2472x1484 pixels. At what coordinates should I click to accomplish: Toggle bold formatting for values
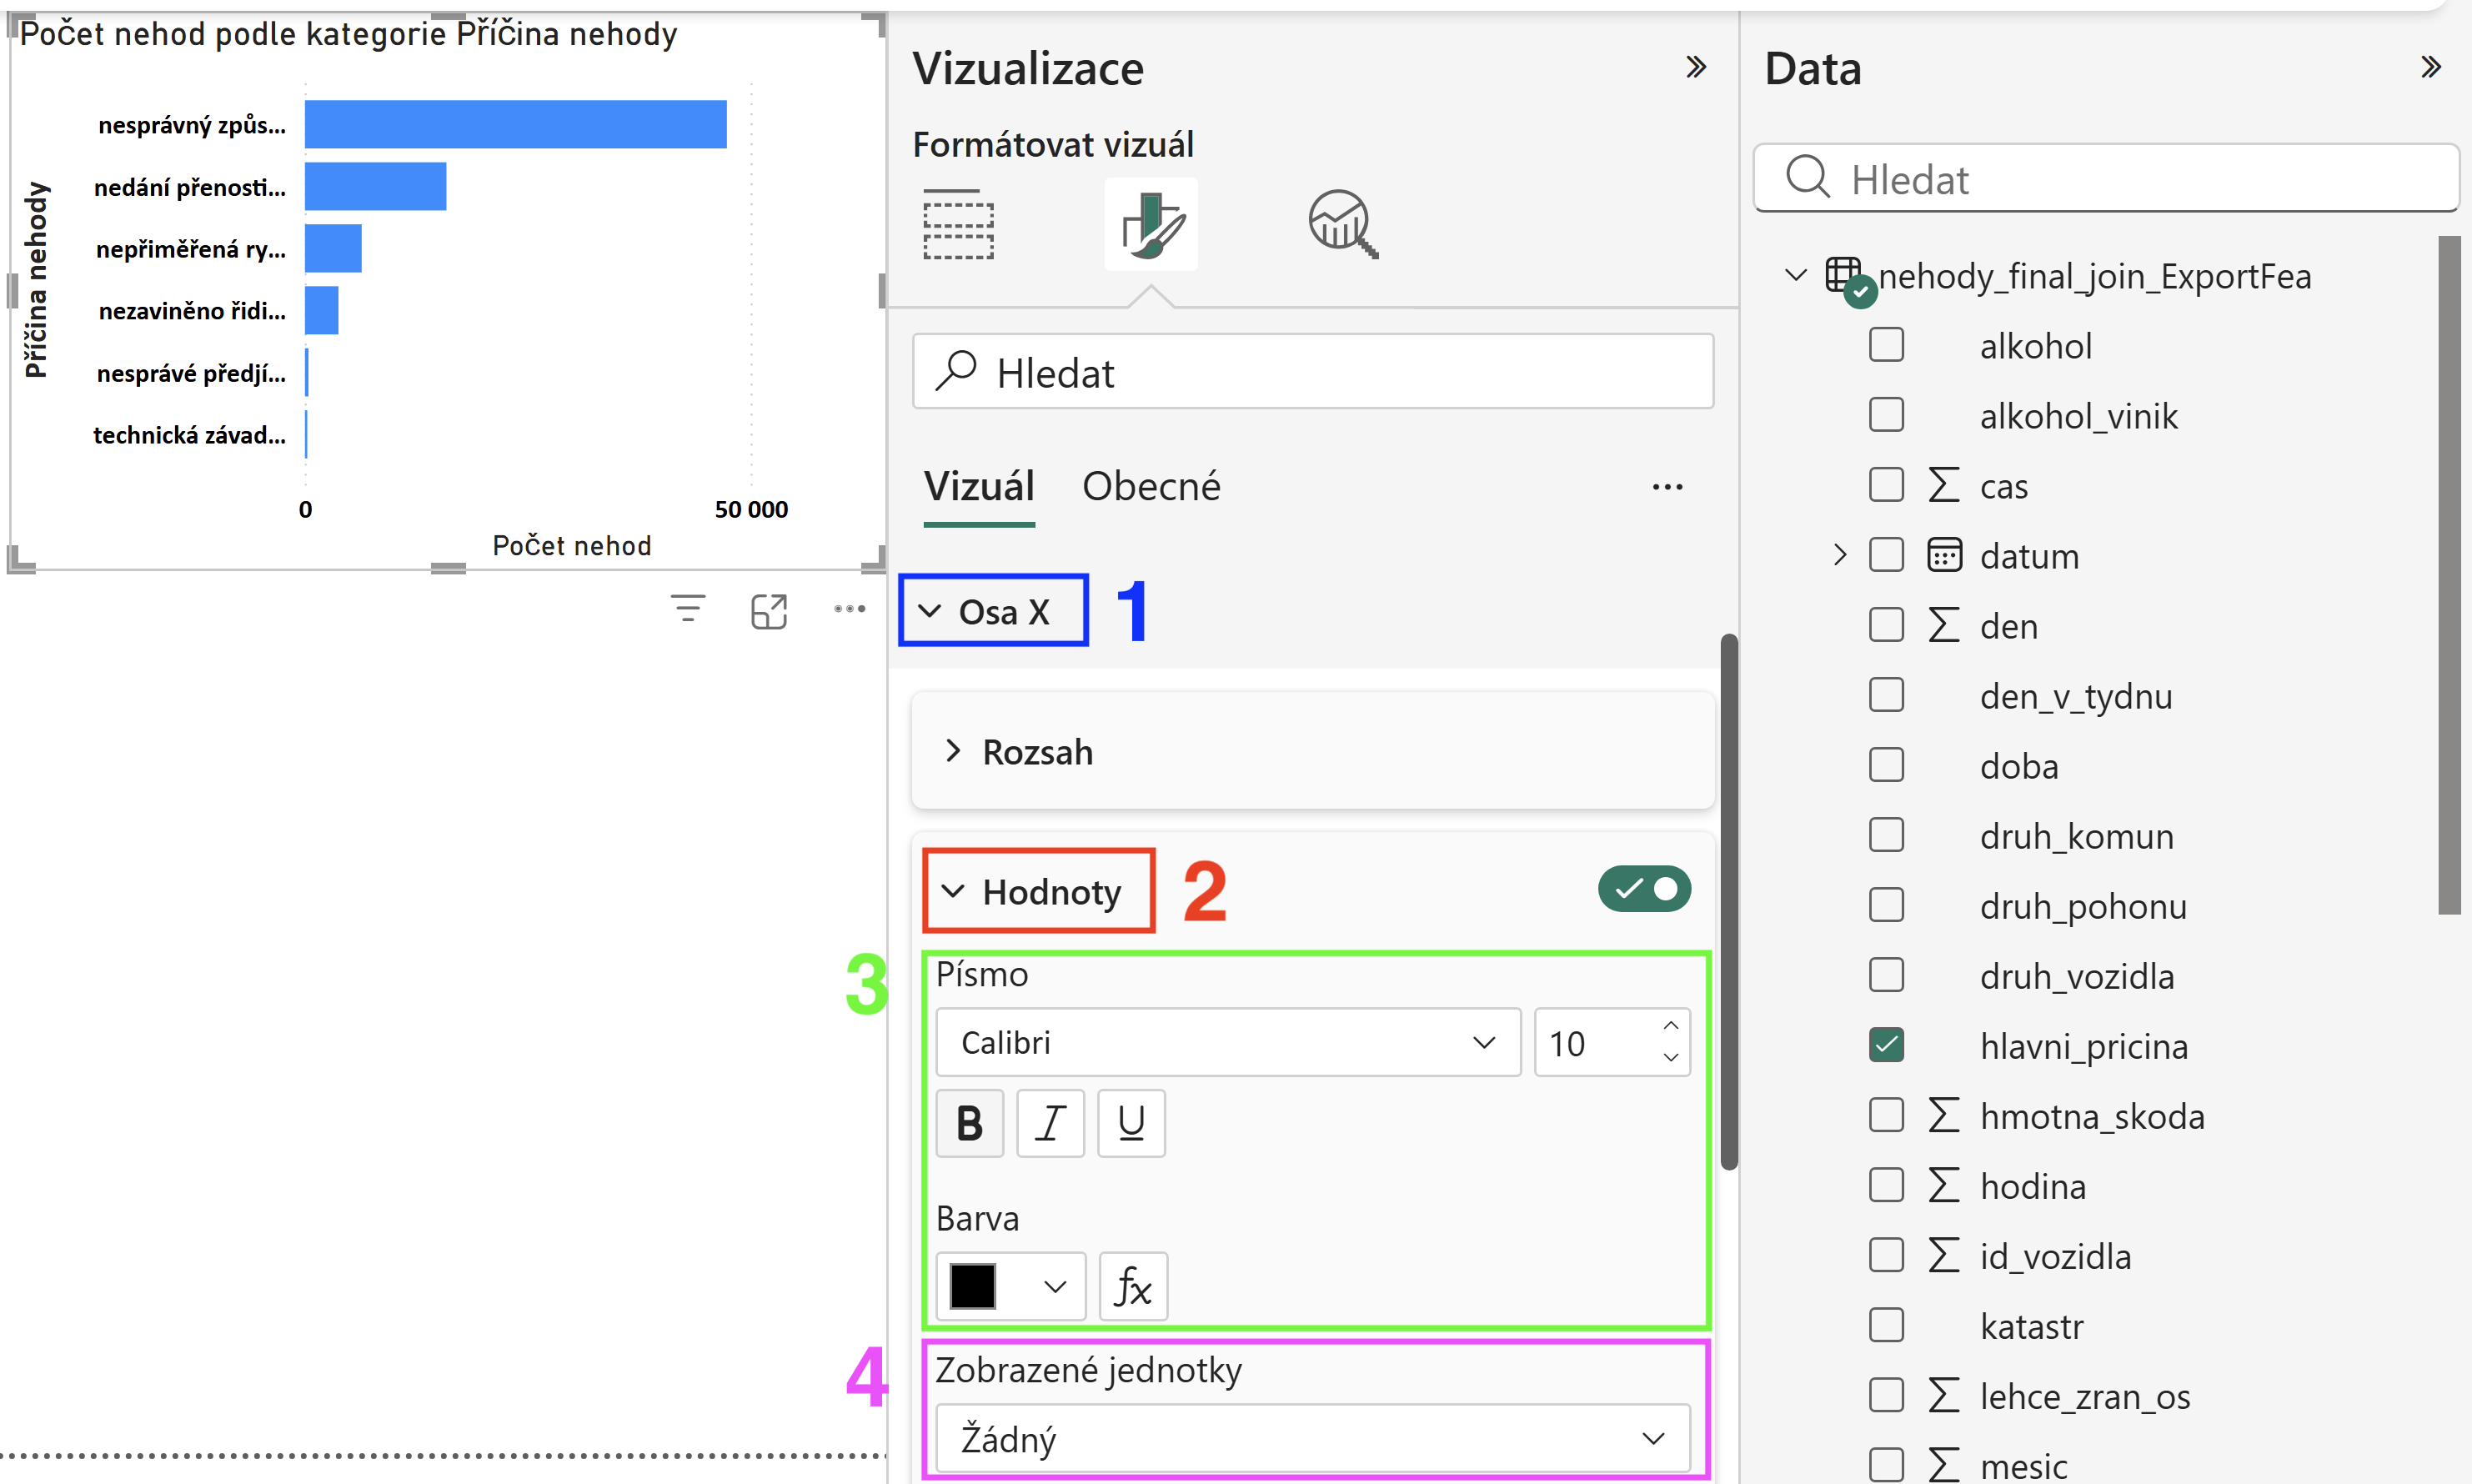click(969, 1123)
